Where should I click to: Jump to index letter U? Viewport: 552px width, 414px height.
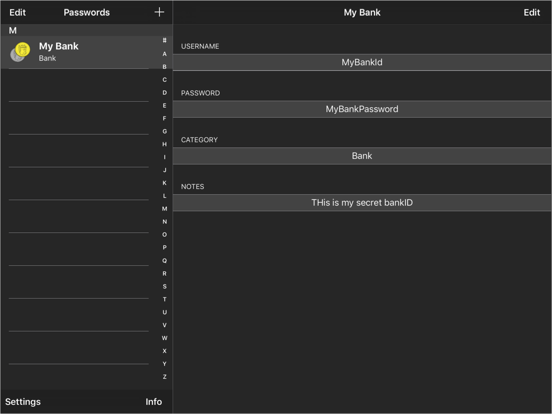[164, 312]
